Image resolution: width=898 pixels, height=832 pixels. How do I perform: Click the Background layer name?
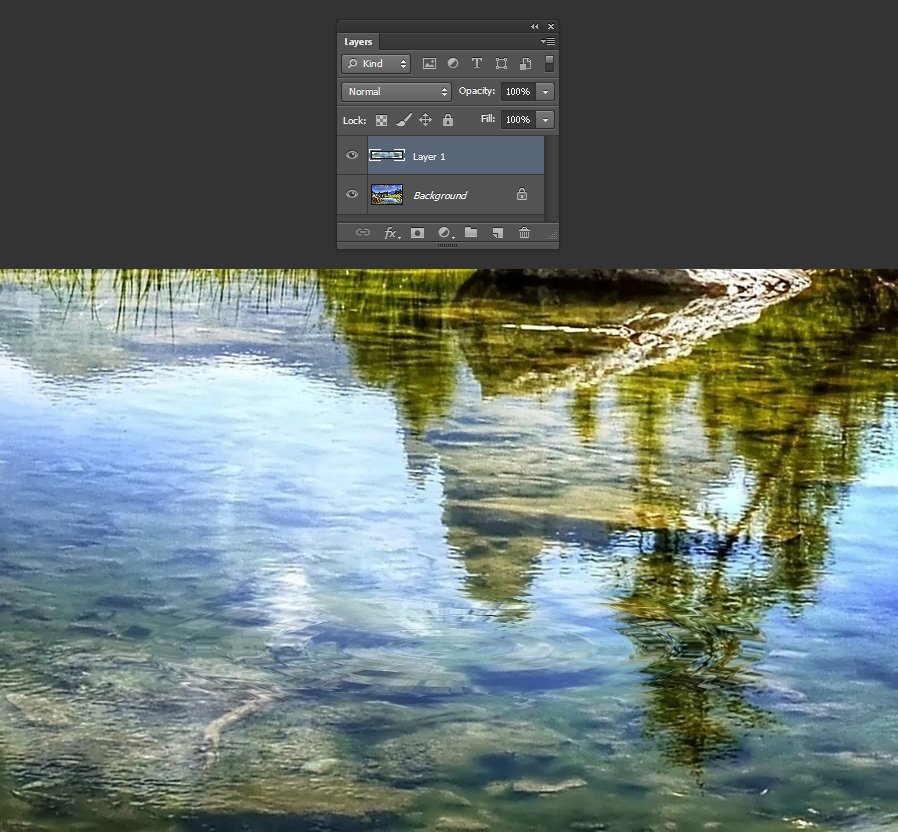(x=440, y=195)
